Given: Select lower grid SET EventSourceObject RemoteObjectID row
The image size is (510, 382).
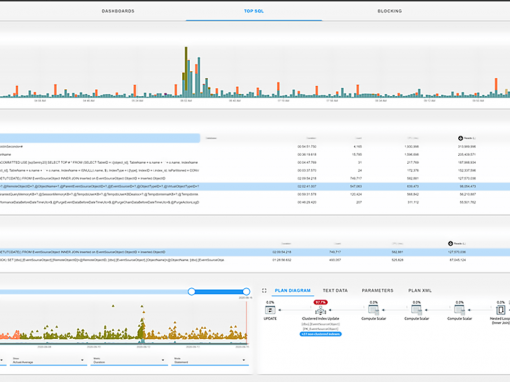Looking at the screenshot, I should coord(255,260).
